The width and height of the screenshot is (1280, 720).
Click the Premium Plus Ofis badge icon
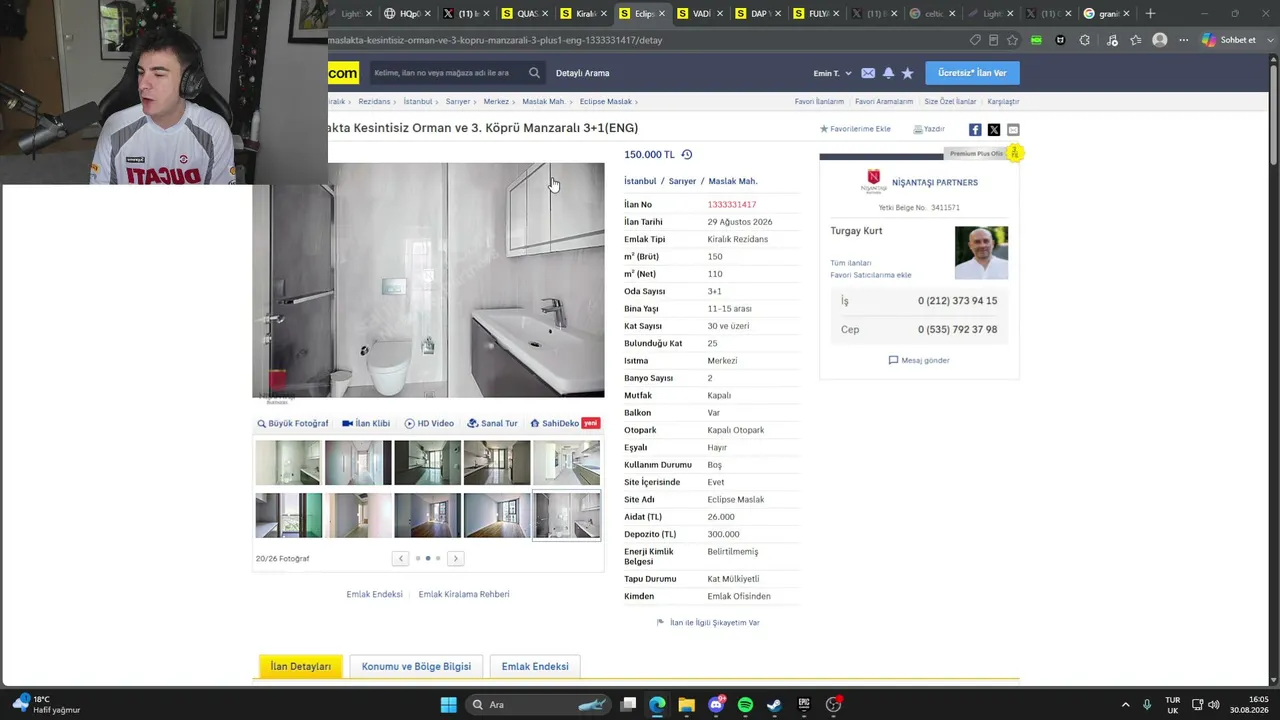[1014, 153]
